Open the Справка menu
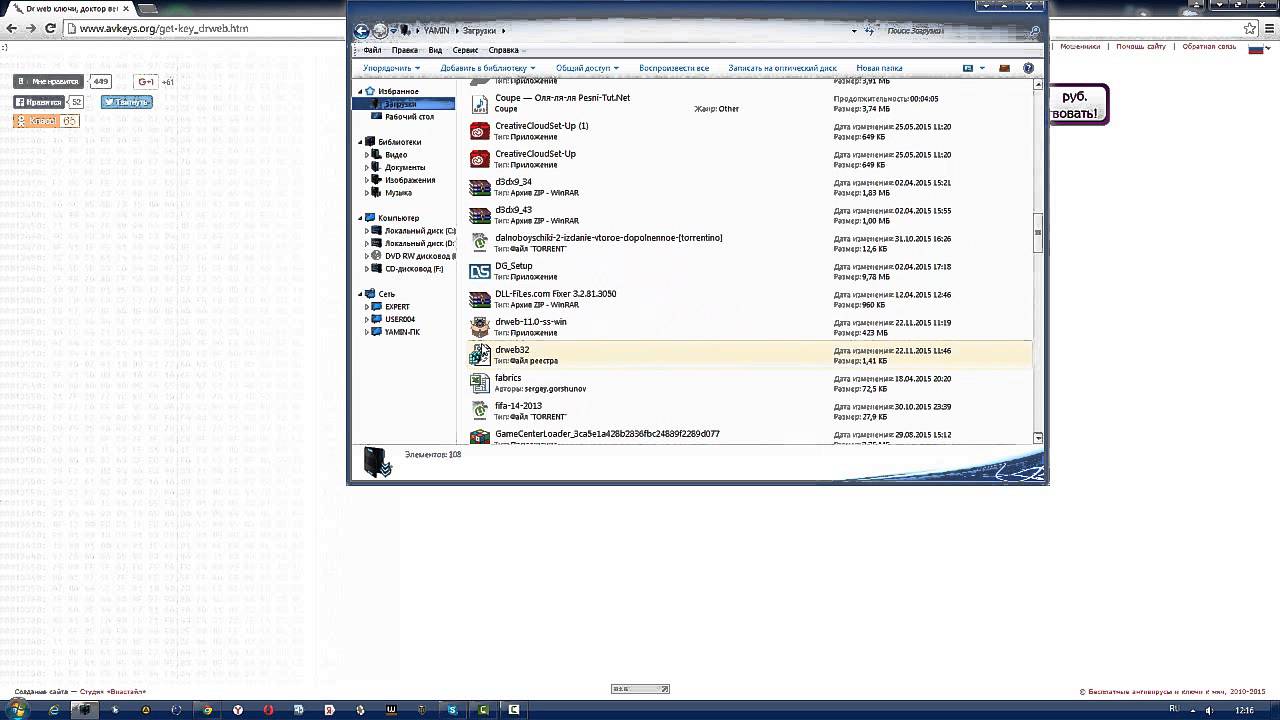 [x=503, y=50]
